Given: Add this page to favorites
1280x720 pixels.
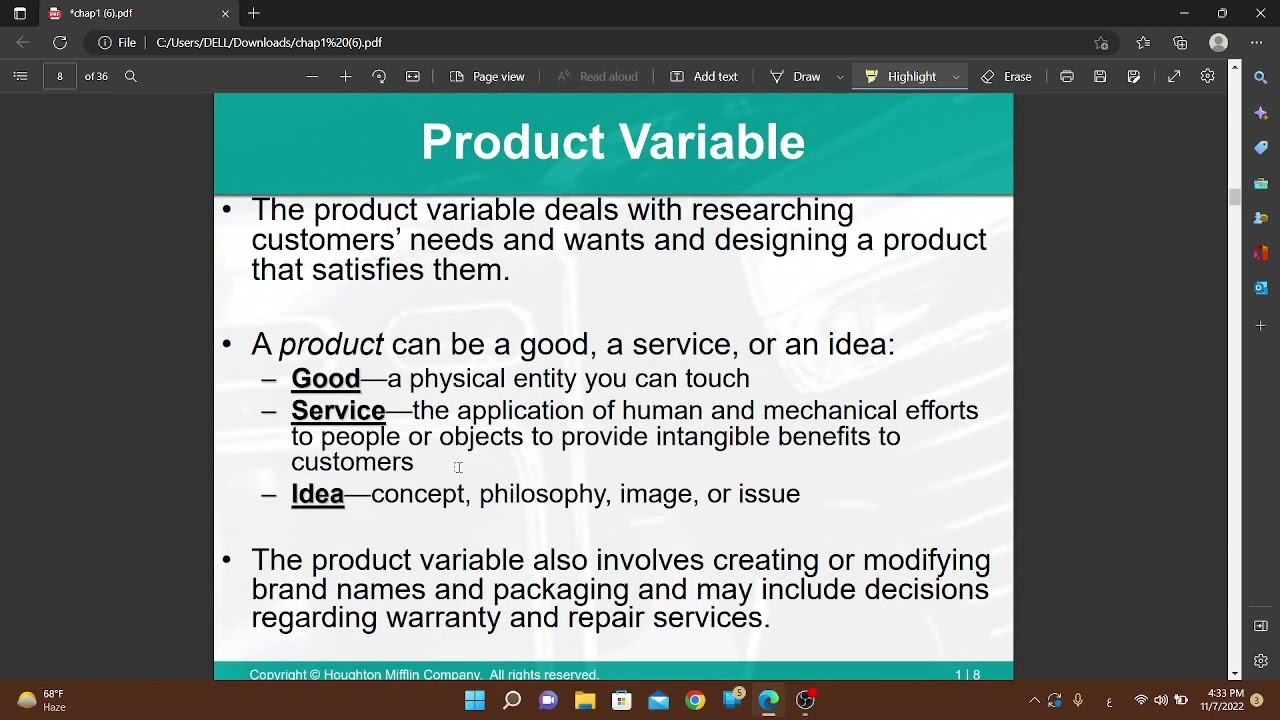Looking at the screenshot, I should click(x=1101, y=42).
